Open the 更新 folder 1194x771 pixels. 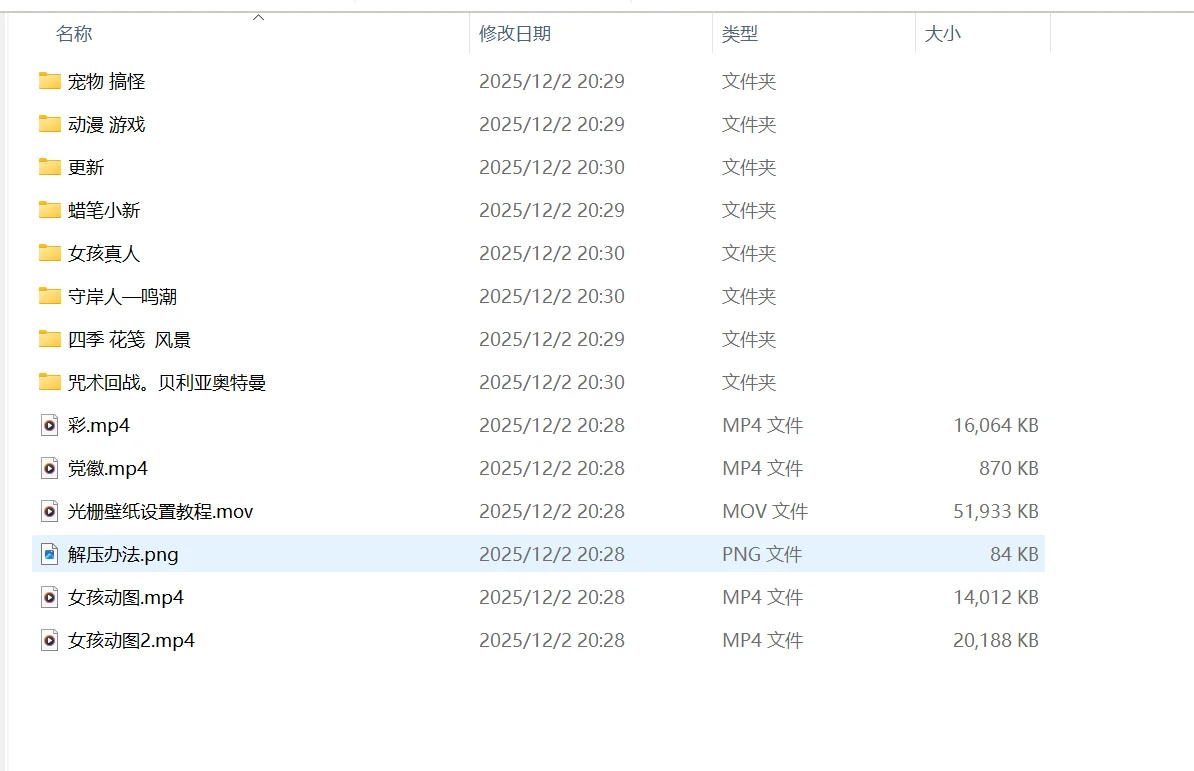88,167
